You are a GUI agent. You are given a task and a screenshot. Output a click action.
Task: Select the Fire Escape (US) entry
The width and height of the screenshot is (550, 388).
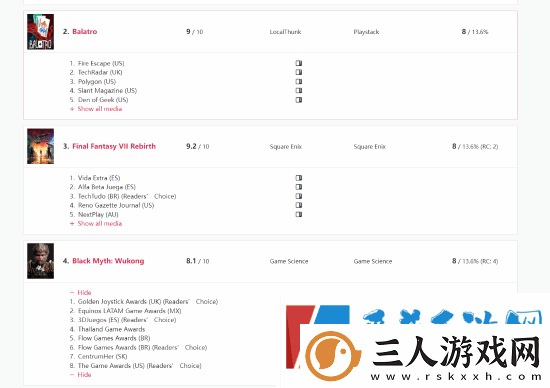[101, 63]
